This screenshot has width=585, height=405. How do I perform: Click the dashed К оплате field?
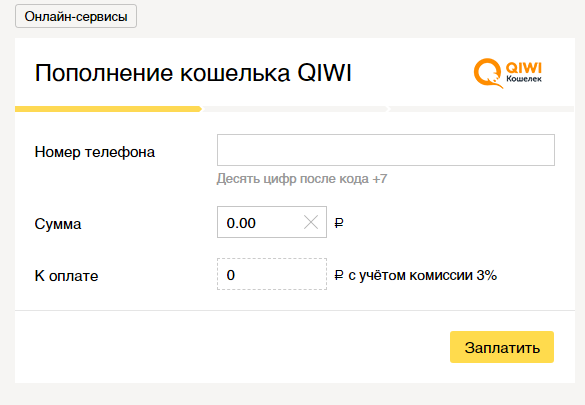(272, 274)
